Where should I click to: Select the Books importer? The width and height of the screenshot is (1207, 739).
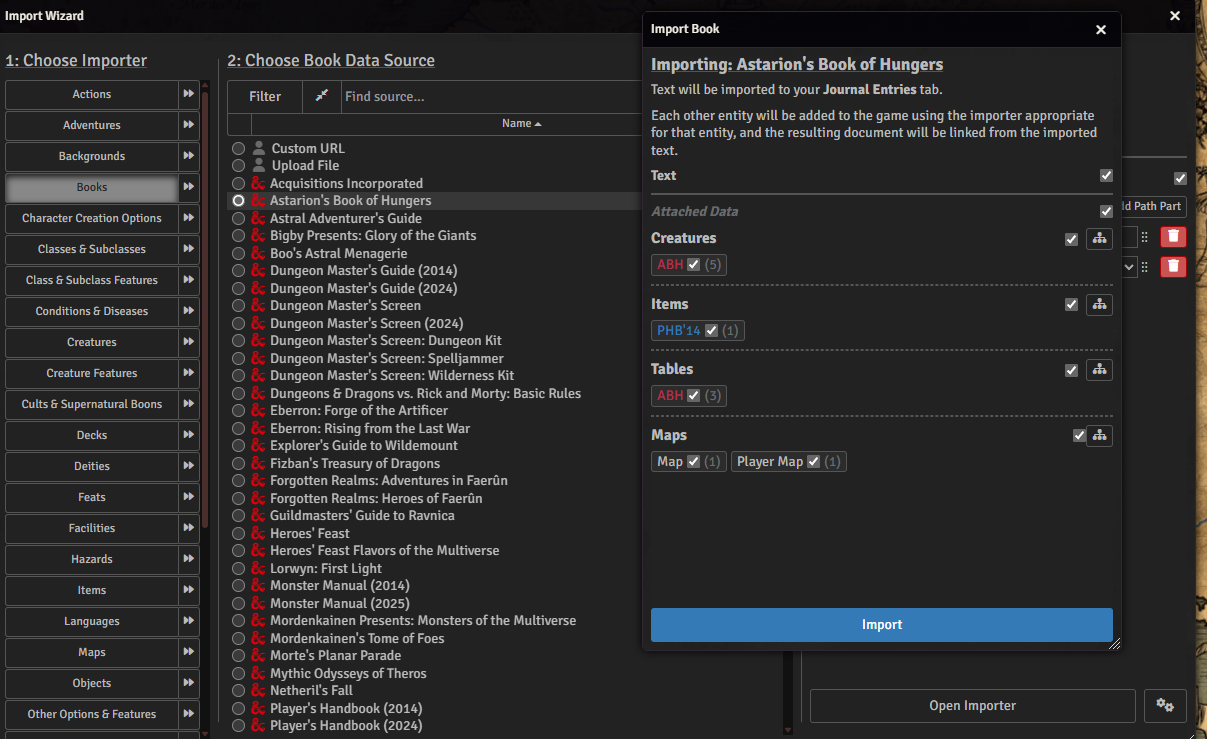click(x=92, y=187)
